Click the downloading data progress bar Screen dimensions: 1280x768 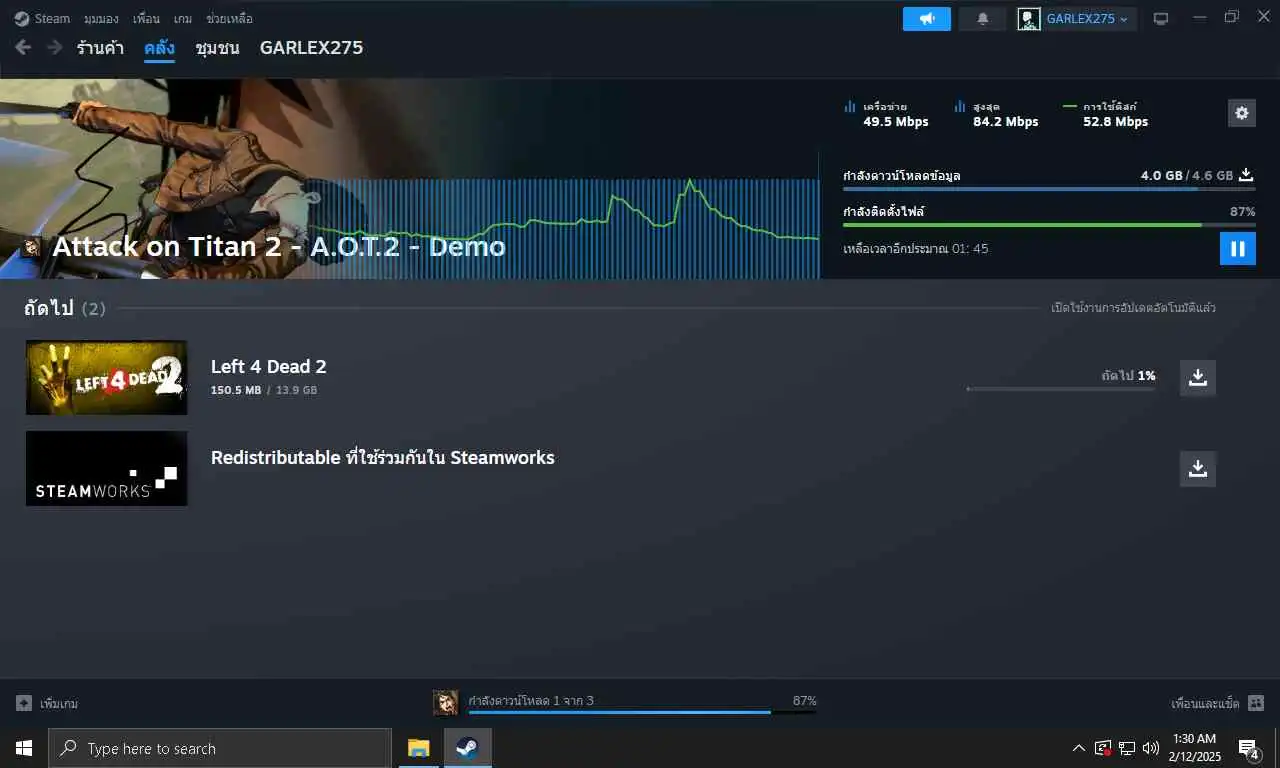pos(1049,188)
